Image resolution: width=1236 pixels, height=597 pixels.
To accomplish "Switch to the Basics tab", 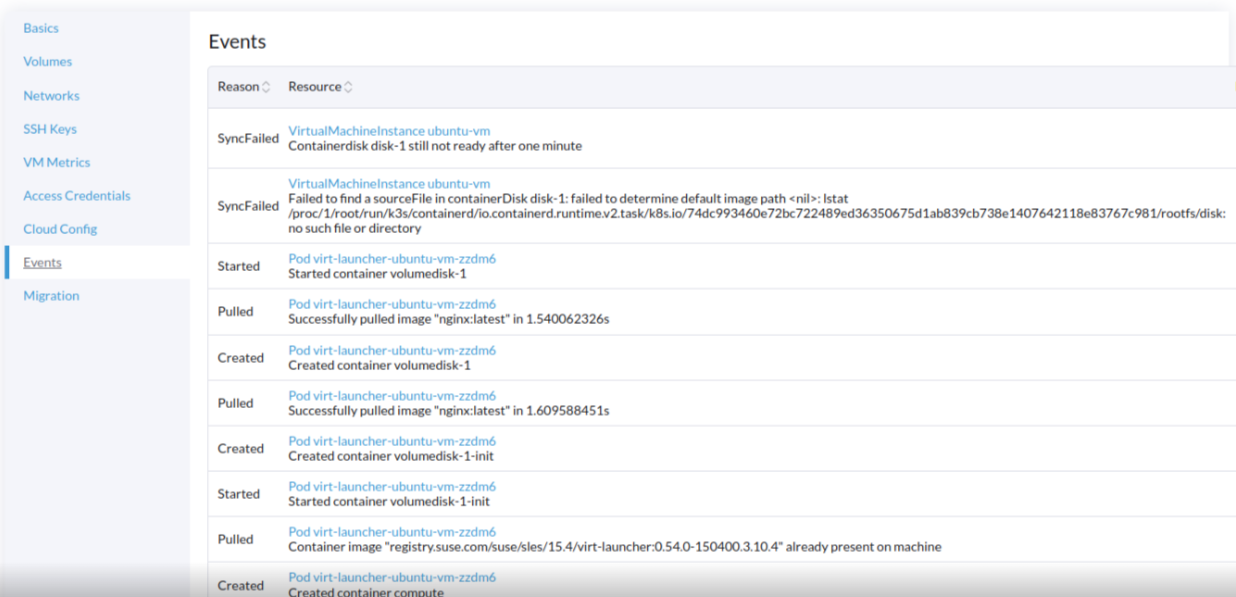I will pyautogui.click(x=41, y=28).
